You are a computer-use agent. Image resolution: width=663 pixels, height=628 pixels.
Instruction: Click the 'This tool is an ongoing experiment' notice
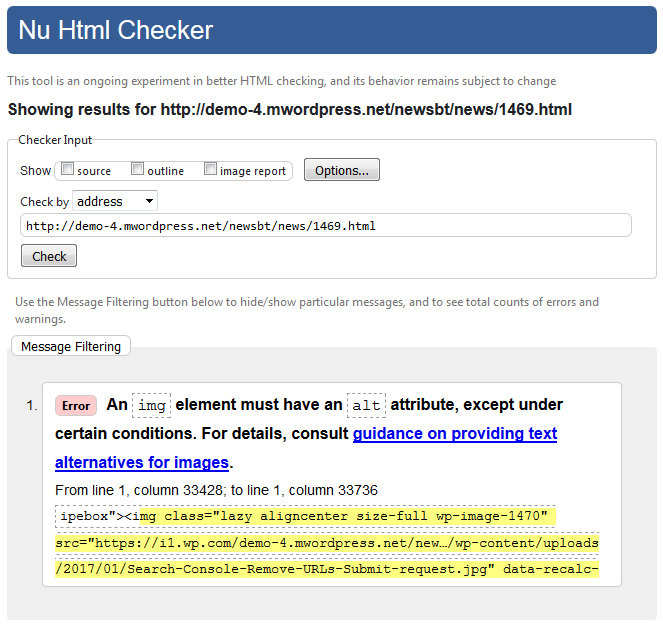pyautogui.click(x=282, y=81)
